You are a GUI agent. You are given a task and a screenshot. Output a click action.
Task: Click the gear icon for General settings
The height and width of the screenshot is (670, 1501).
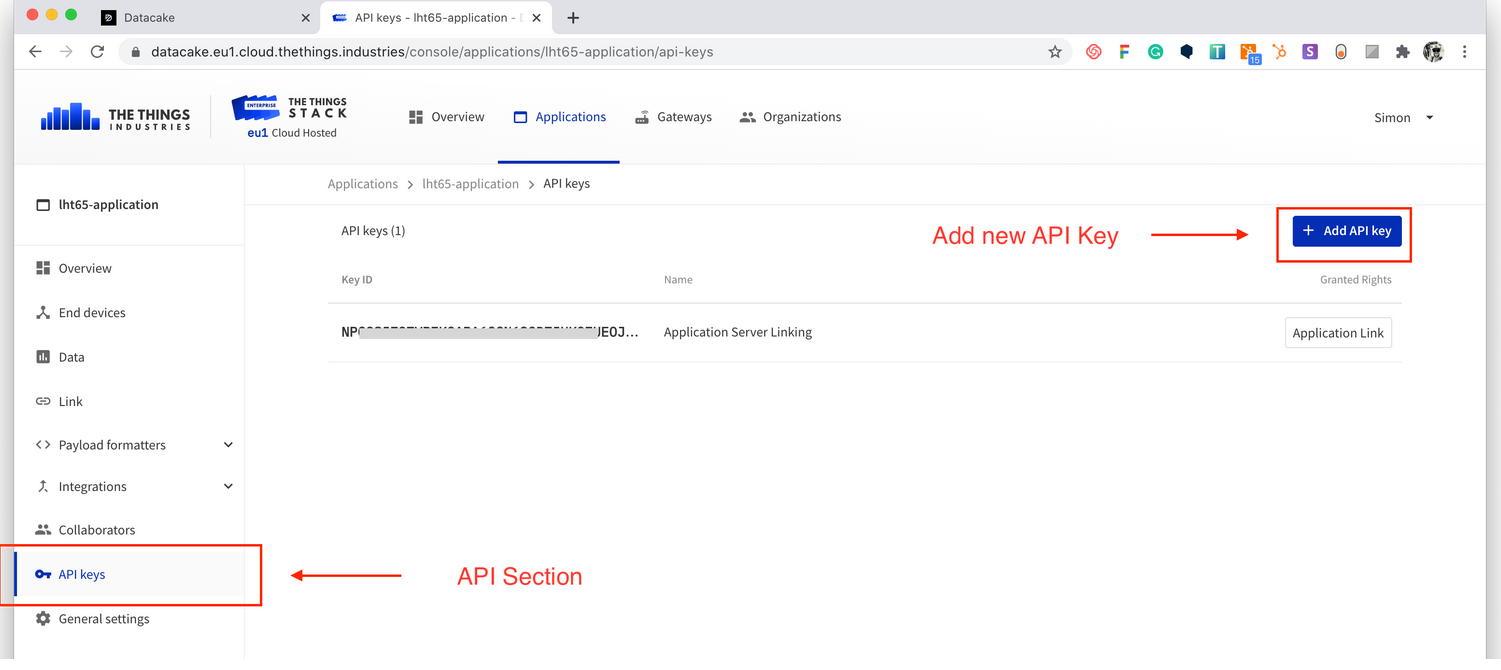point(43,619)
